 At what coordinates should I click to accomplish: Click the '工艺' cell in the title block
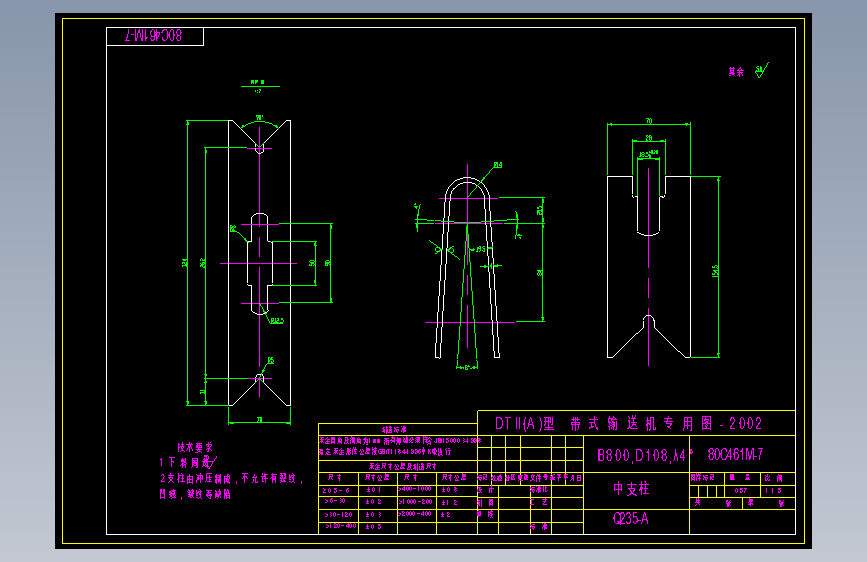point(539,502)
